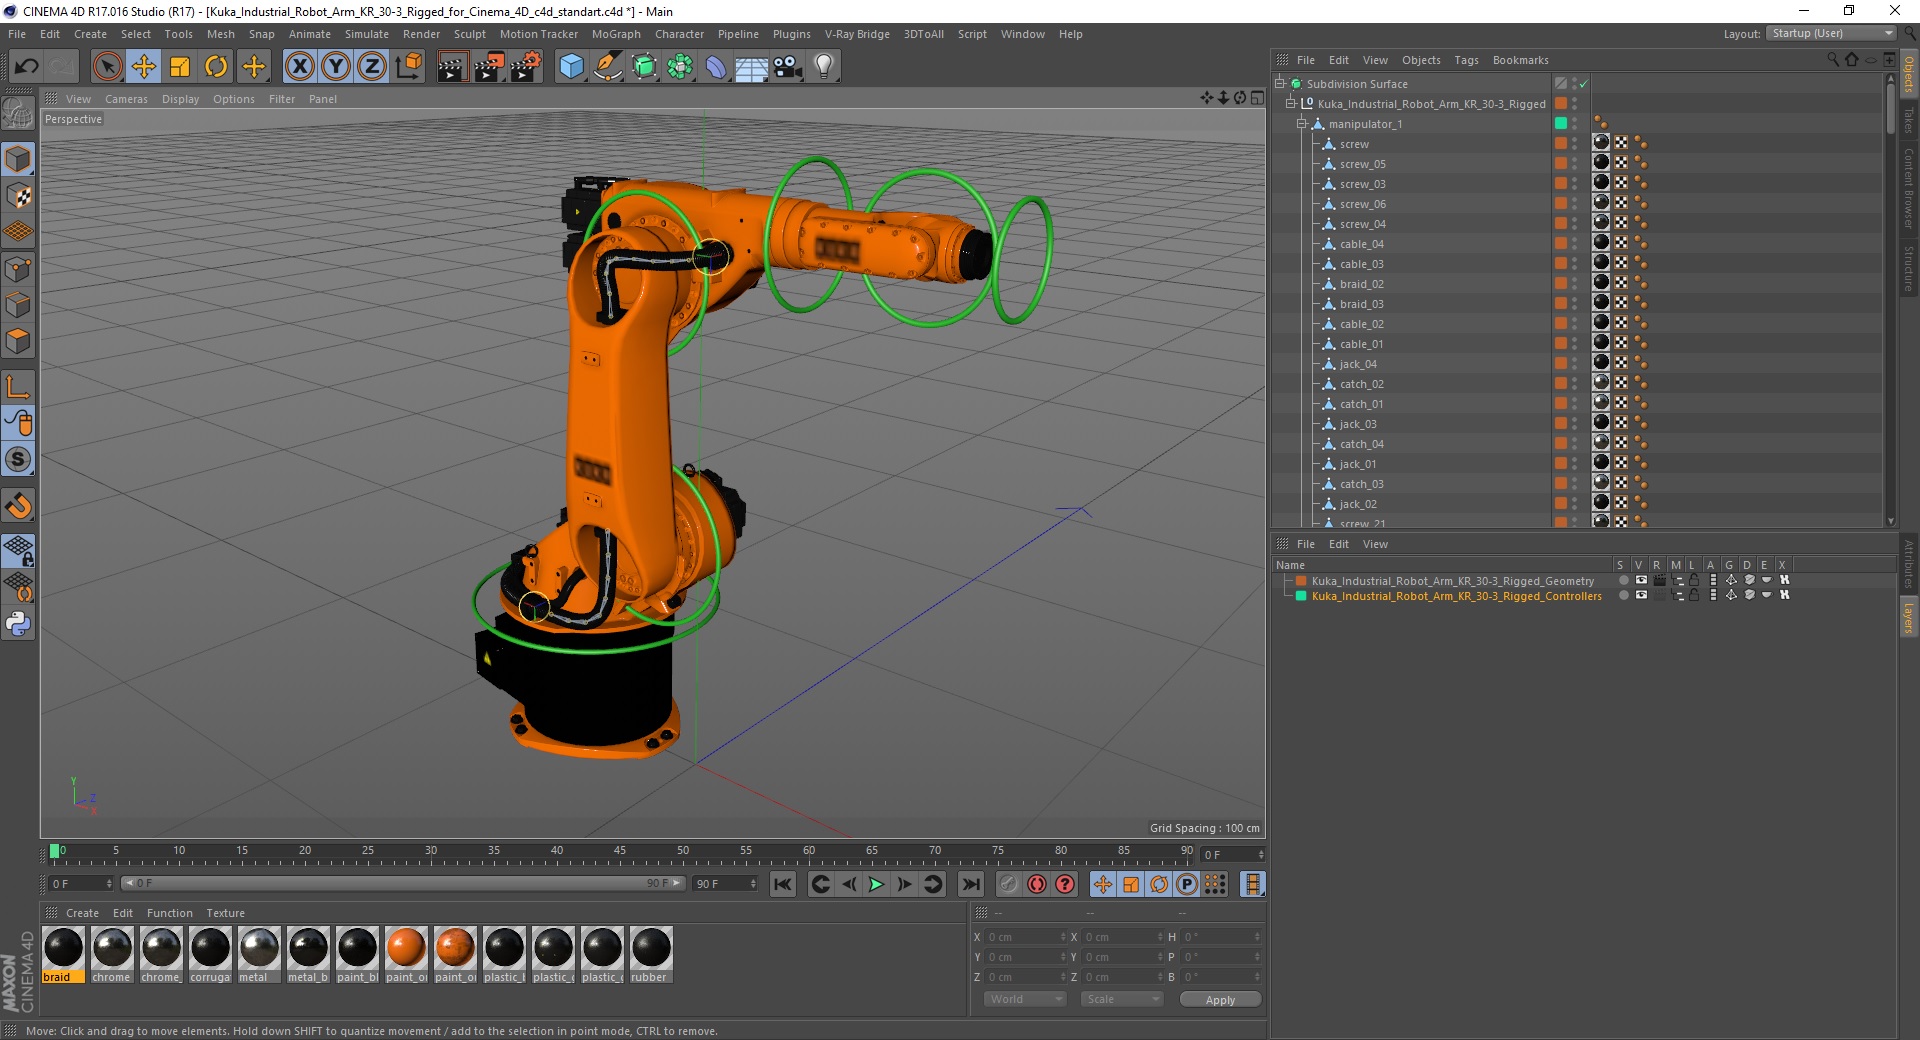Click the 90 F end frame field
This screenshot has width=1920, height=1040.
point(726,884)
